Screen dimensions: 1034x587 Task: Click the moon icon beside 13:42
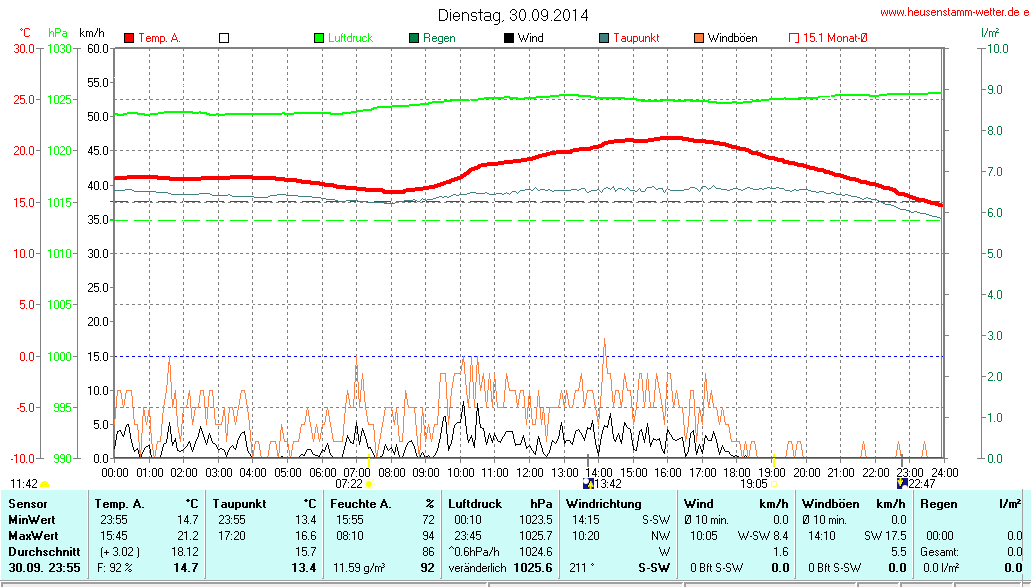pos(589,484)
